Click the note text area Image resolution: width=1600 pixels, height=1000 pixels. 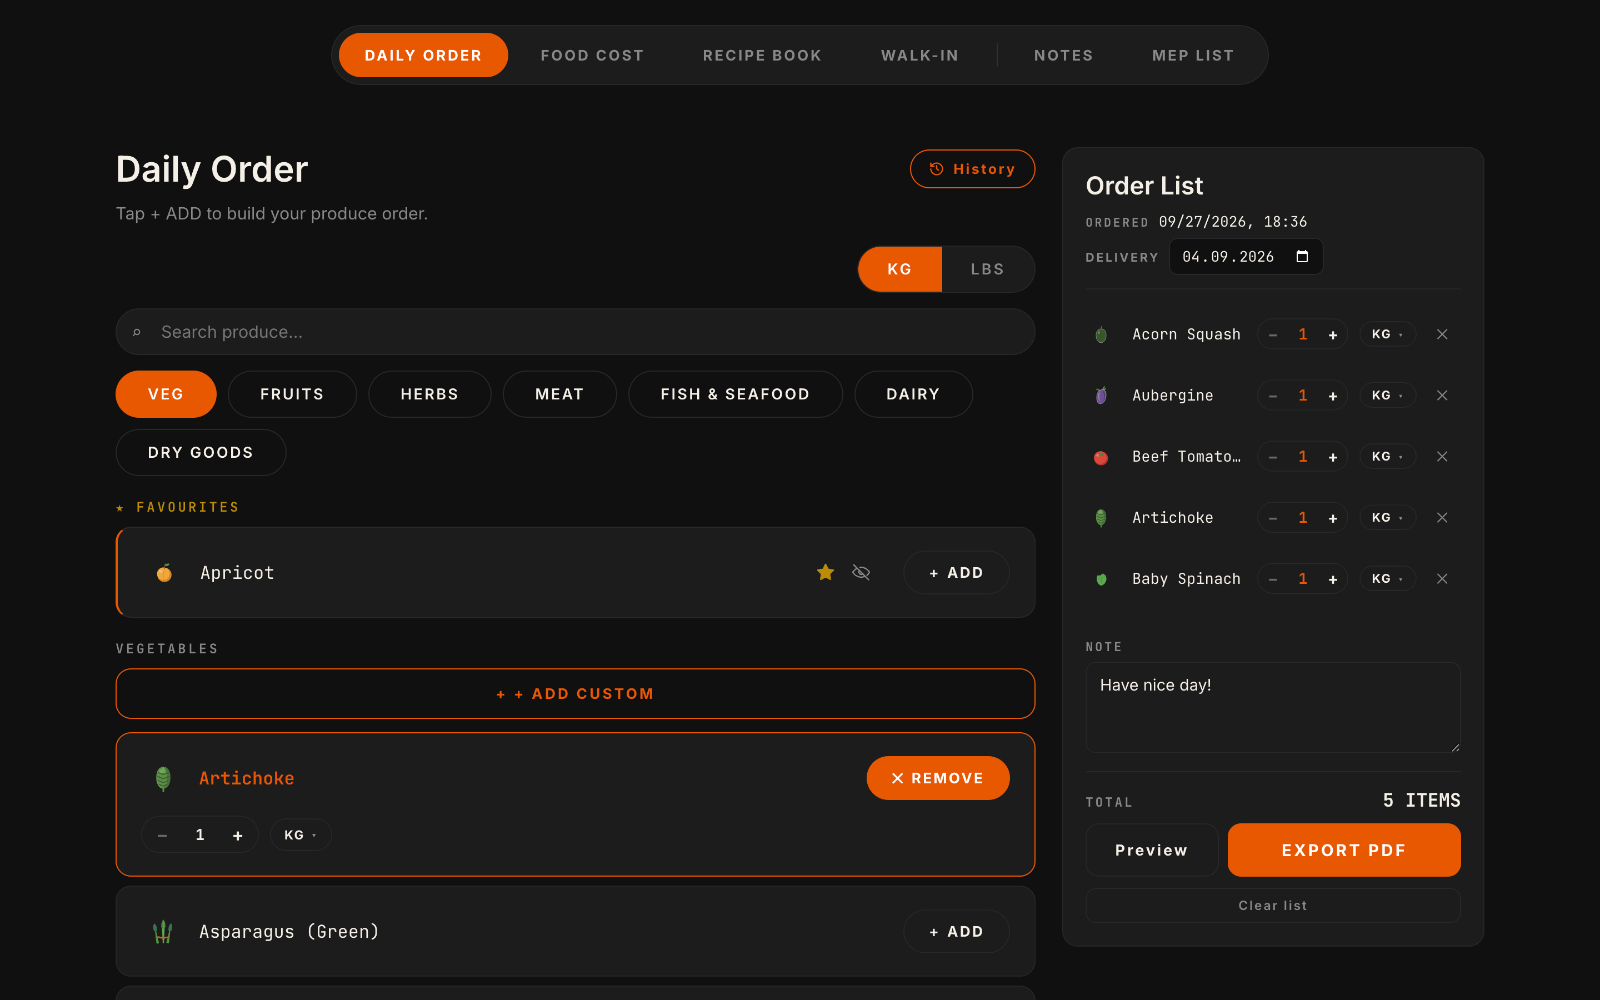tap(1273, 708)
